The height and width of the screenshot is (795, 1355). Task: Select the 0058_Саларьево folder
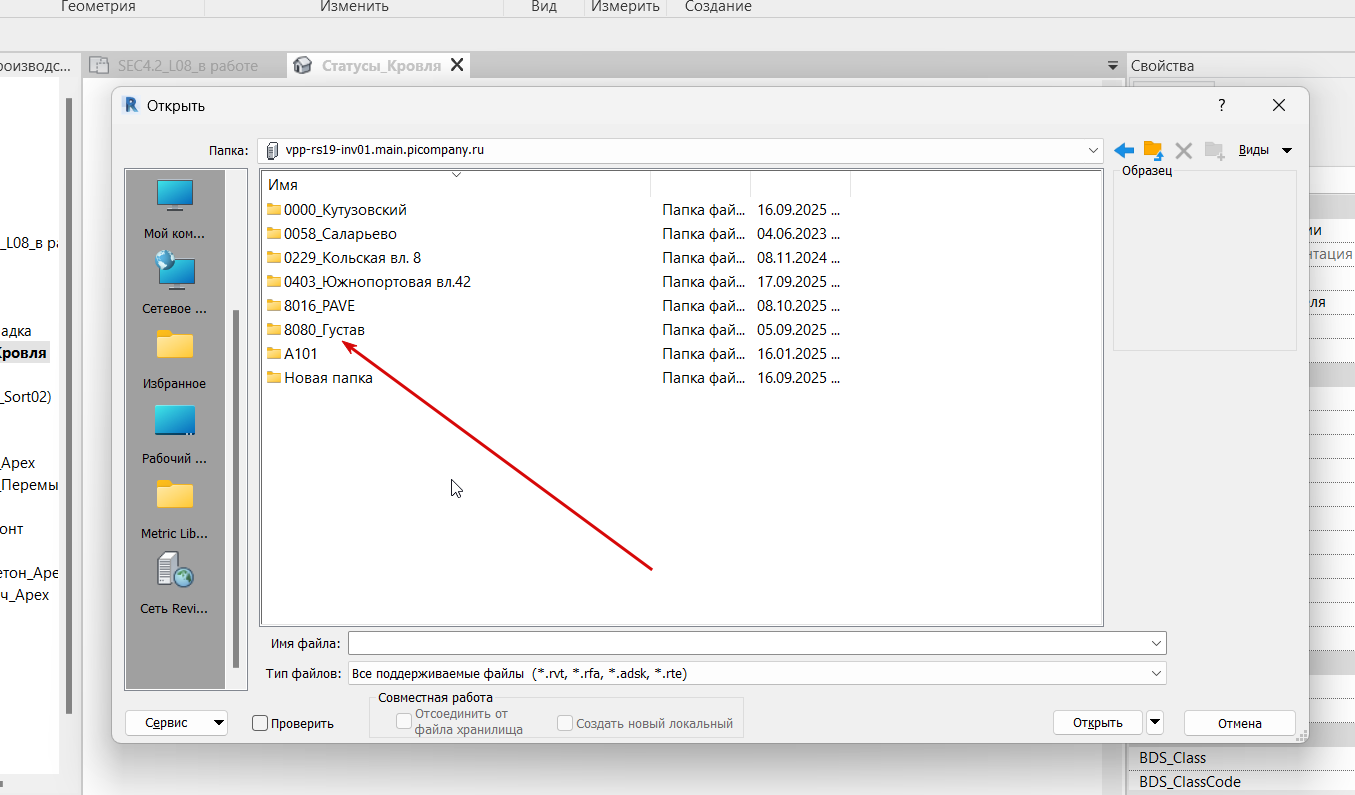(340, 234)
